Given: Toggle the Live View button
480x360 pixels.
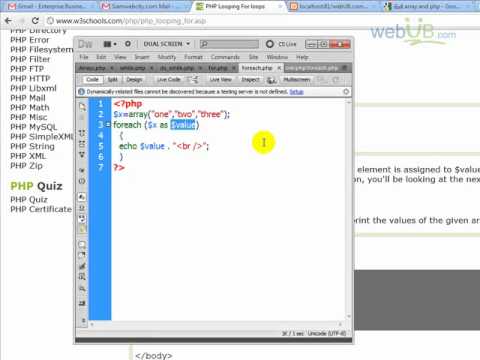Looking at the screenshot, I should coord(220,79).
